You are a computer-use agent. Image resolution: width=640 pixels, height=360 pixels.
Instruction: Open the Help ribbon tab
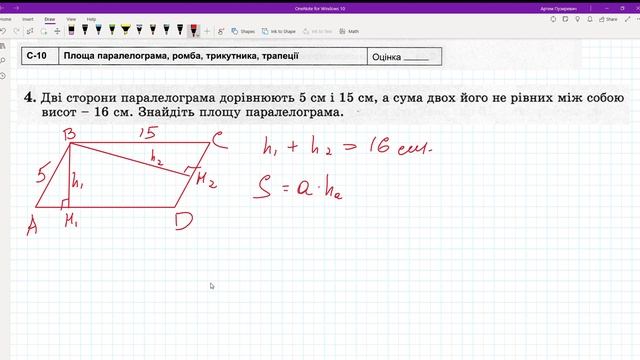point(91,19)
